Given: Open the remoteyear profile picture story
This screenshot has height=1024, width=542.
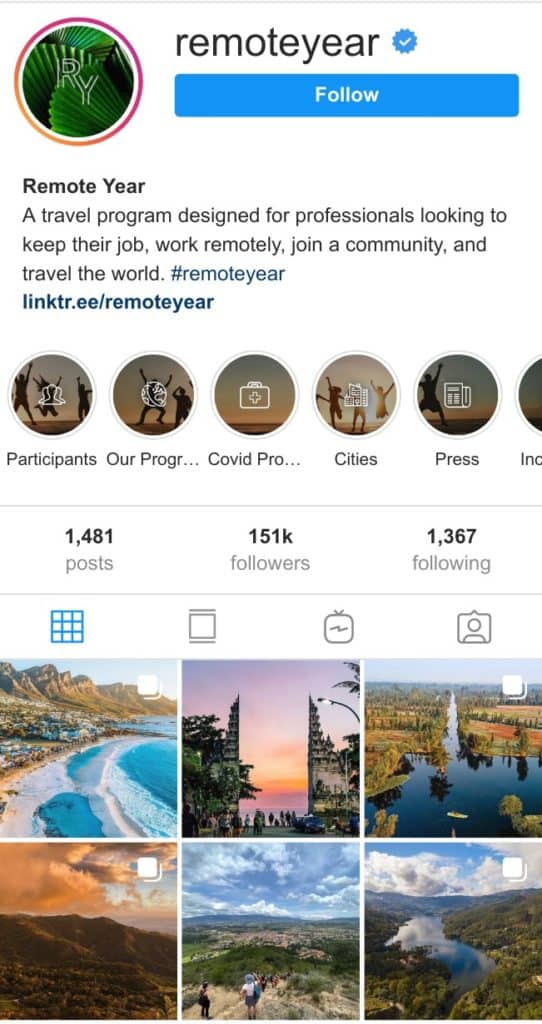Looking at the screenshot, I should [x=78, y=81].
